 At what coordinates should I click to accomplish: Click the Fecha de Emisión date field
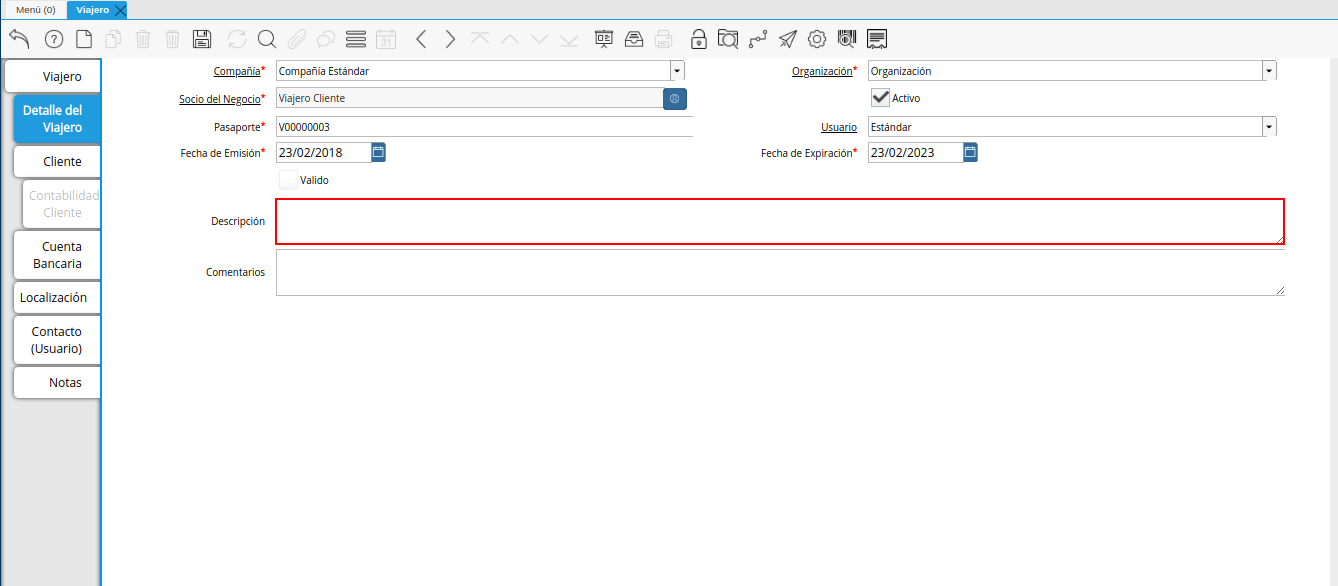[x=324, y=153]
